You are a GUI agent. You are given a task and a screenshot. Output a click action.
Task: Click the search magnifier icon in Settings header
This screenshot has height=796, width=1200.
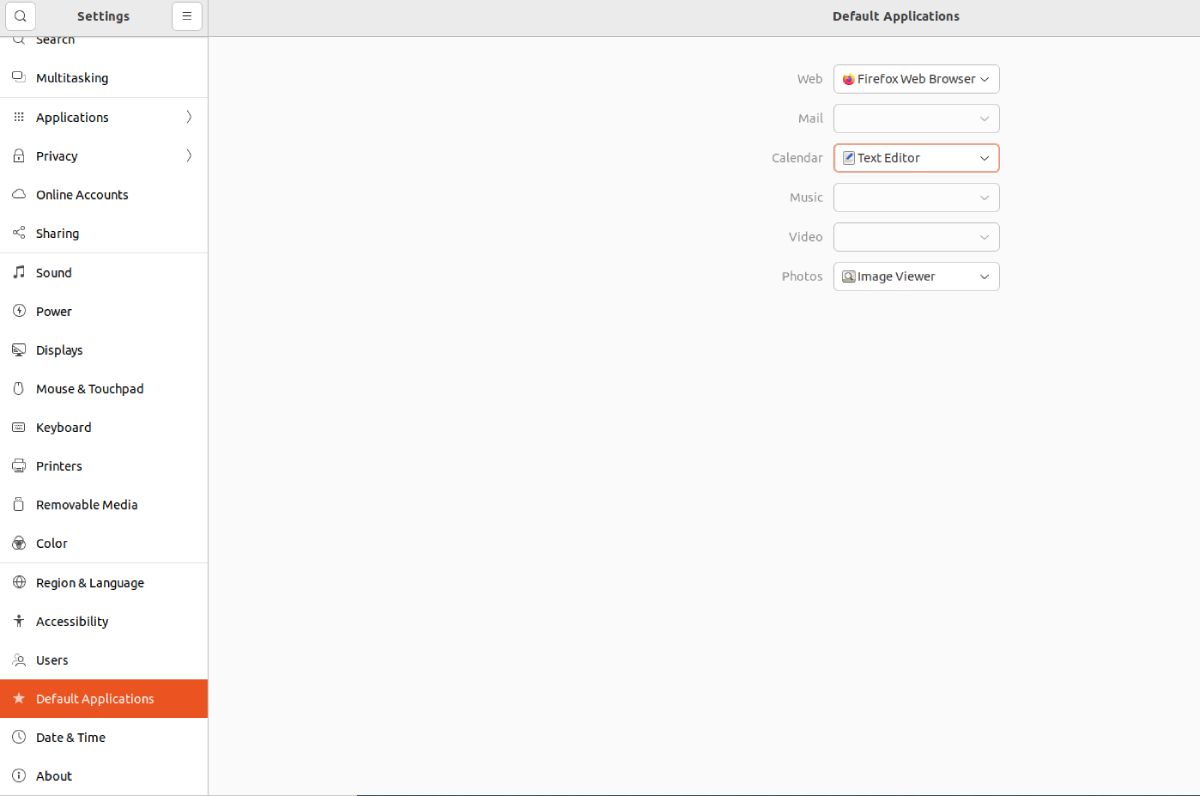pos(21,16)
